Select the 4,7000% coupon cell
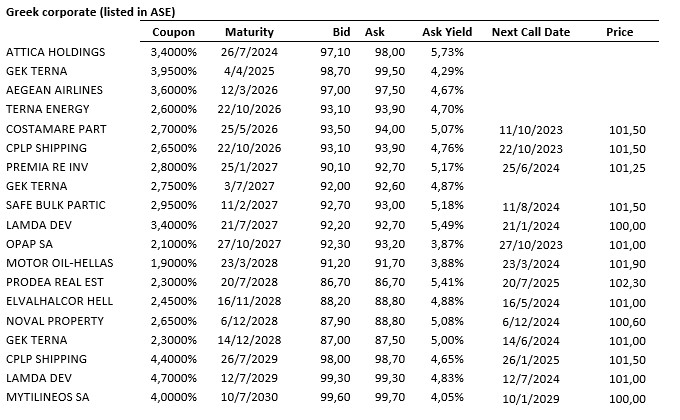 [173, 377]
